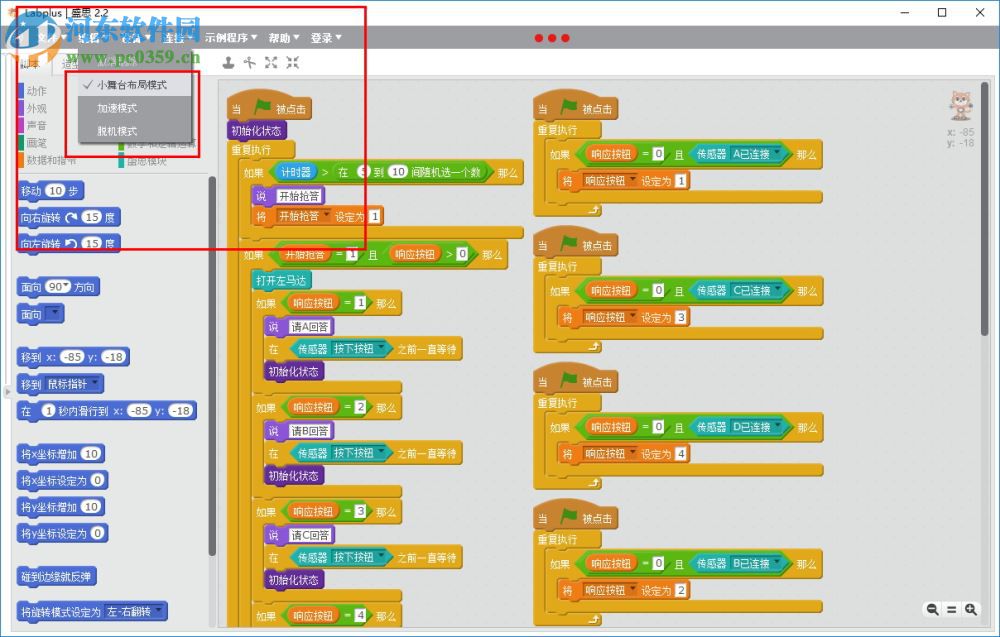
Task: Open the 帮助 menu
Action: point(284,38)
